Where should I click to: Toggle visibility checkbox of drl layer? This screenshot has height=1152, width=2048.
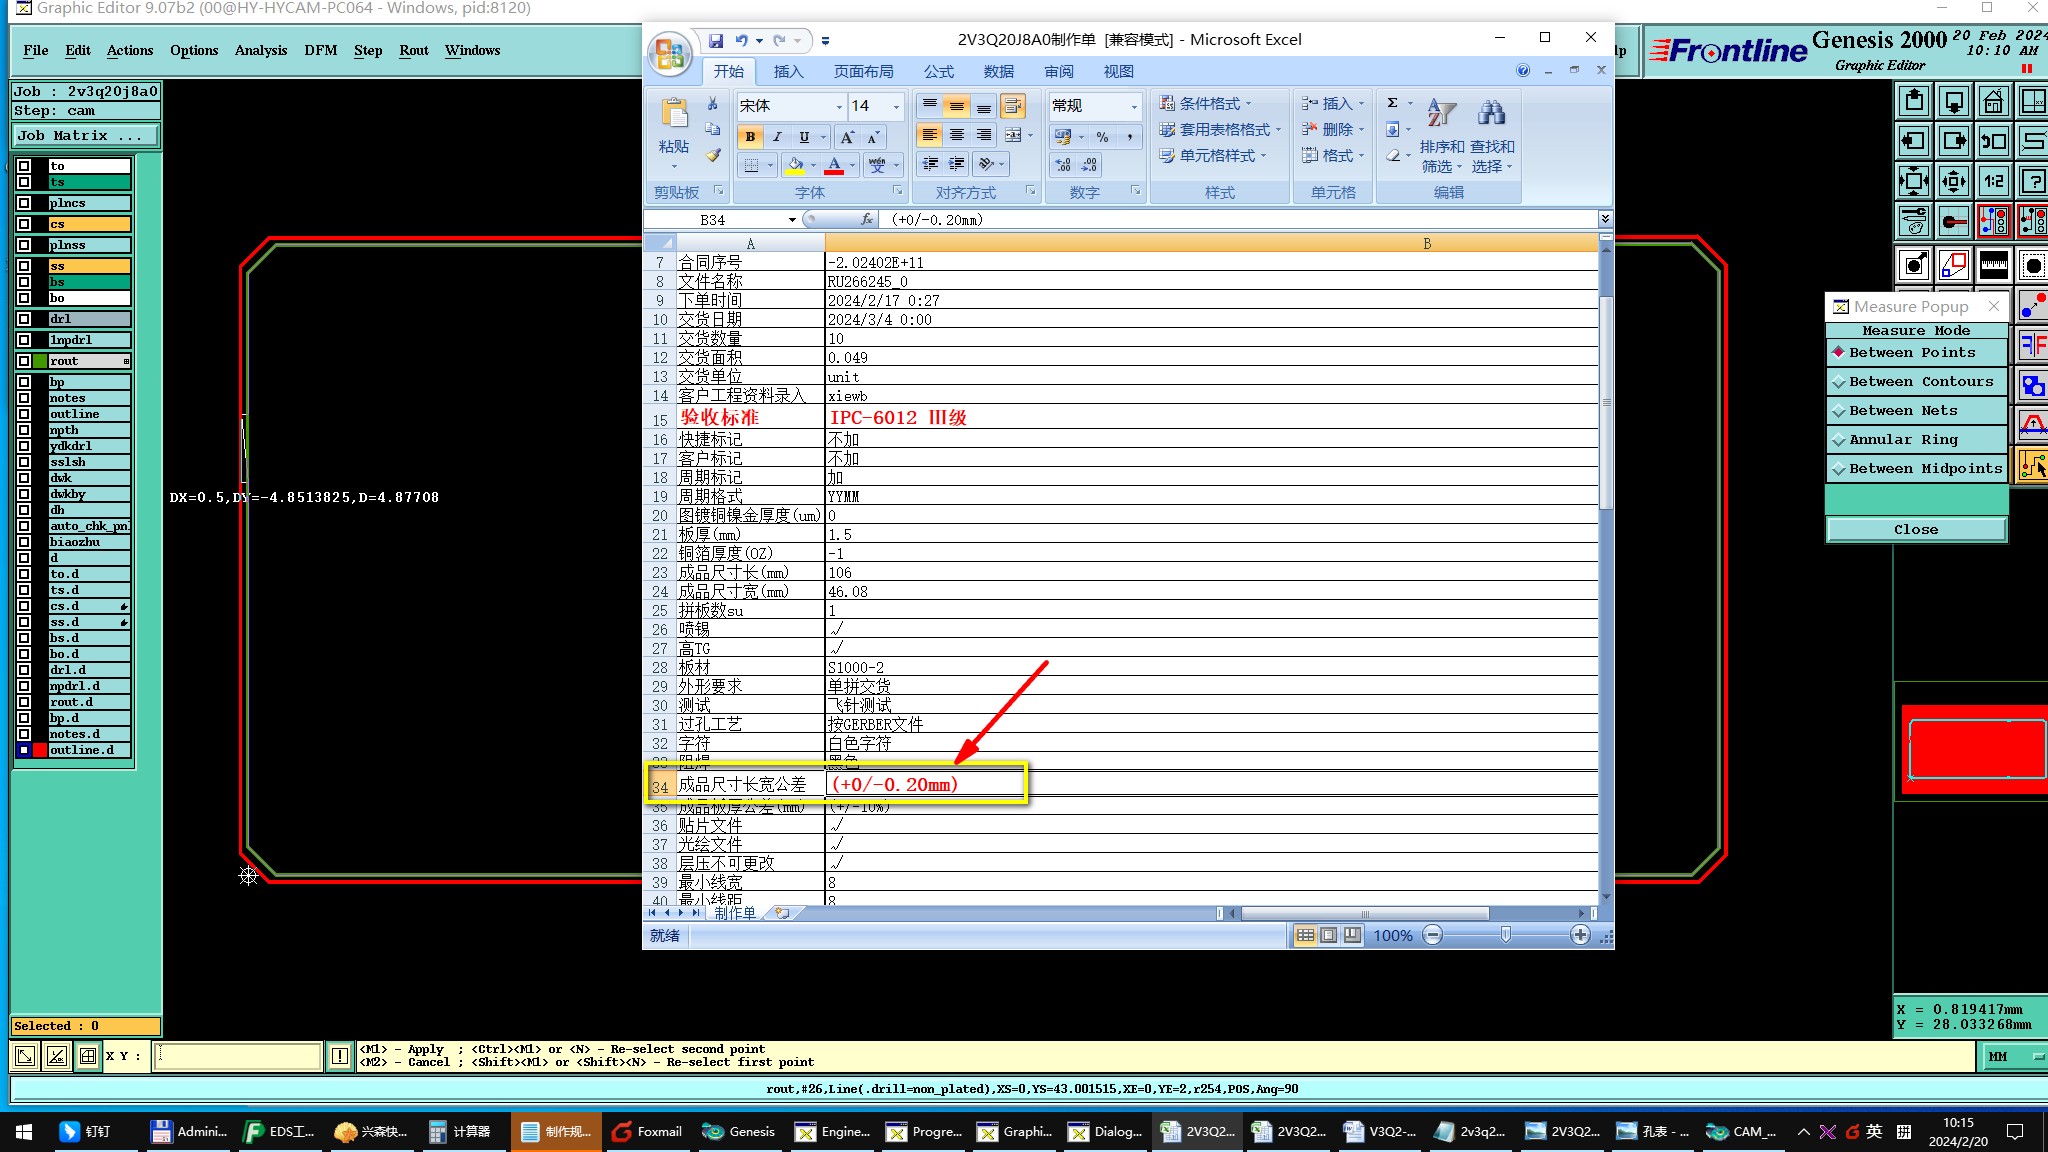[24, 319]
